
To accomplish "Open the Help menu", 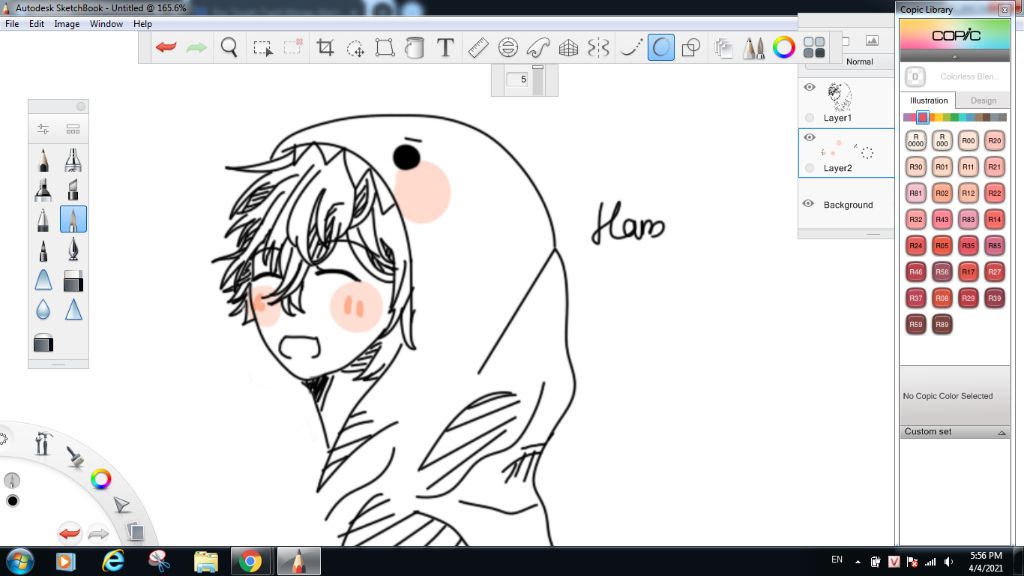I will [142, 24].
